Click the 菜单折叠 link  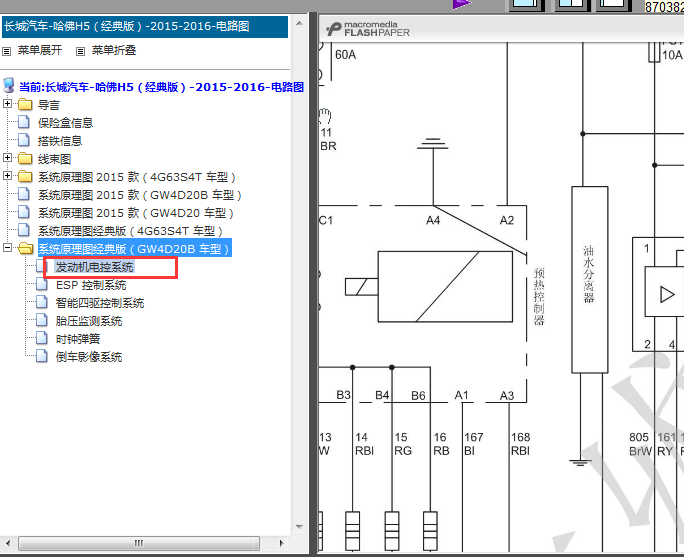pyautogui.click(x=114, y=50)
